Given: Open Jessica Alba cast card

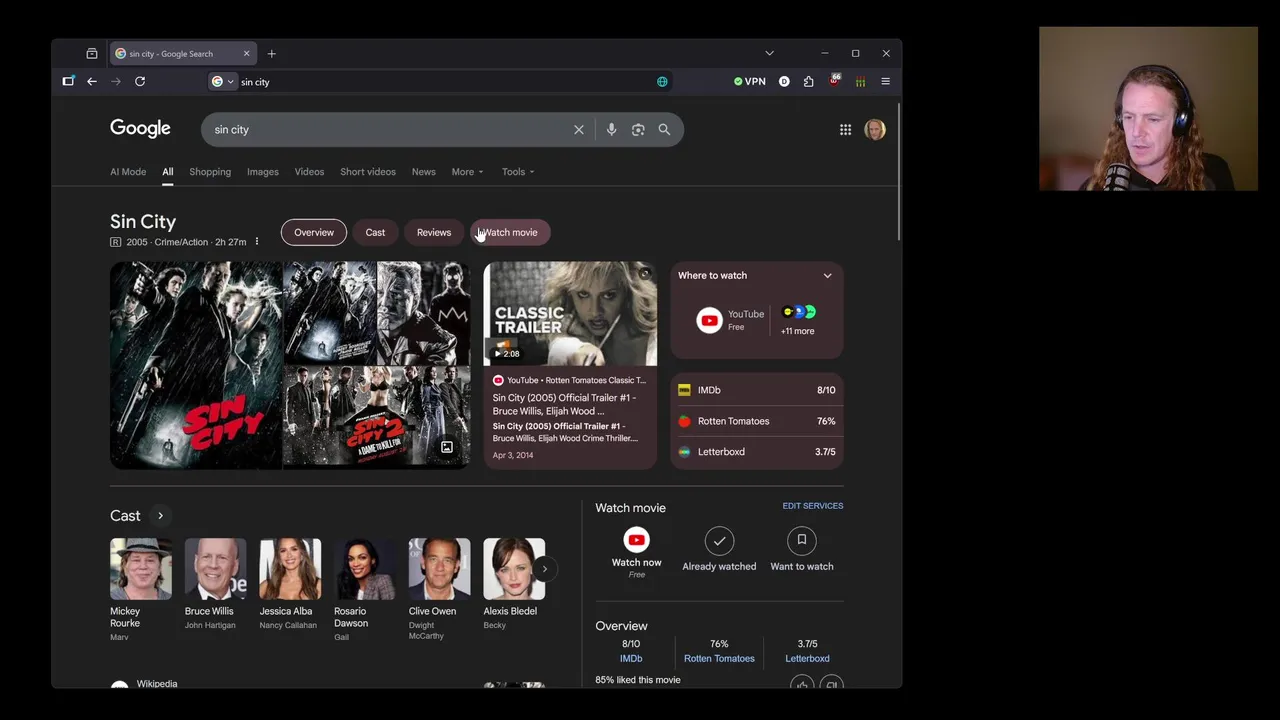Looking at the screenshot, I should (290, 585).
